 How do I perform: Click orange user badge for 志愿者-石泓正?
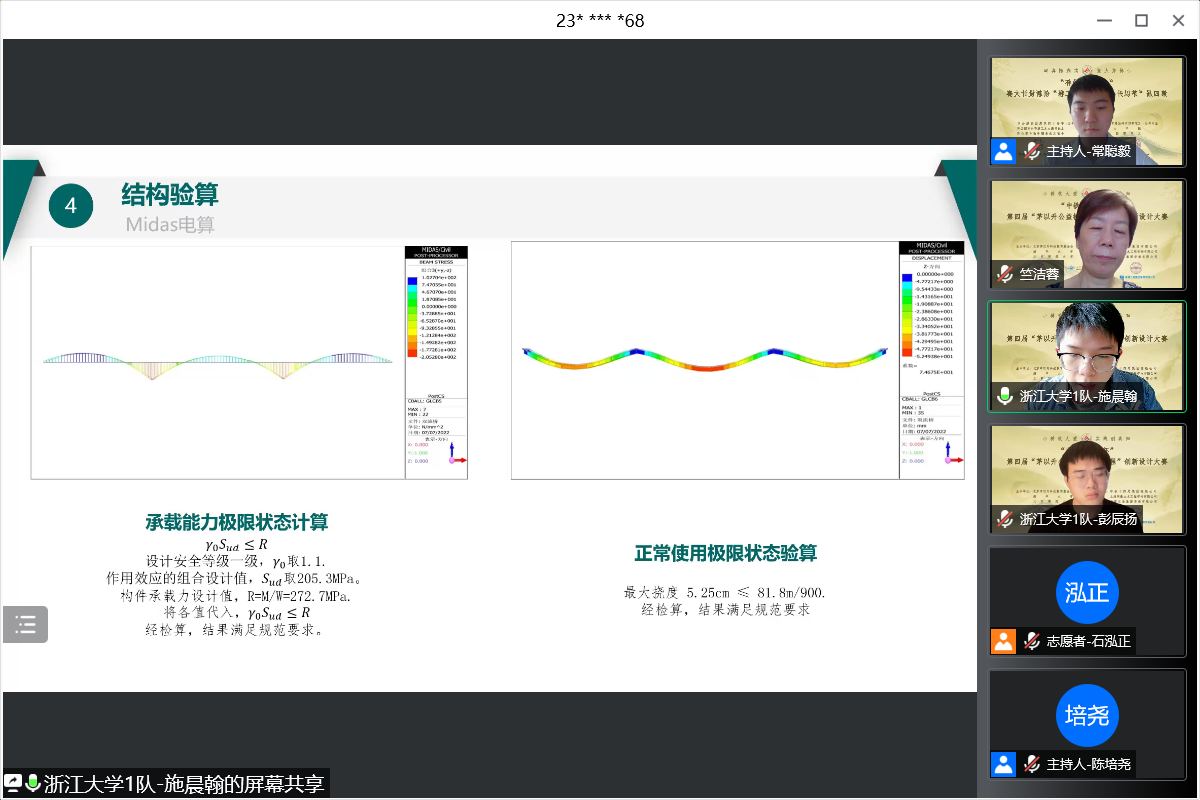point(1003,641)
